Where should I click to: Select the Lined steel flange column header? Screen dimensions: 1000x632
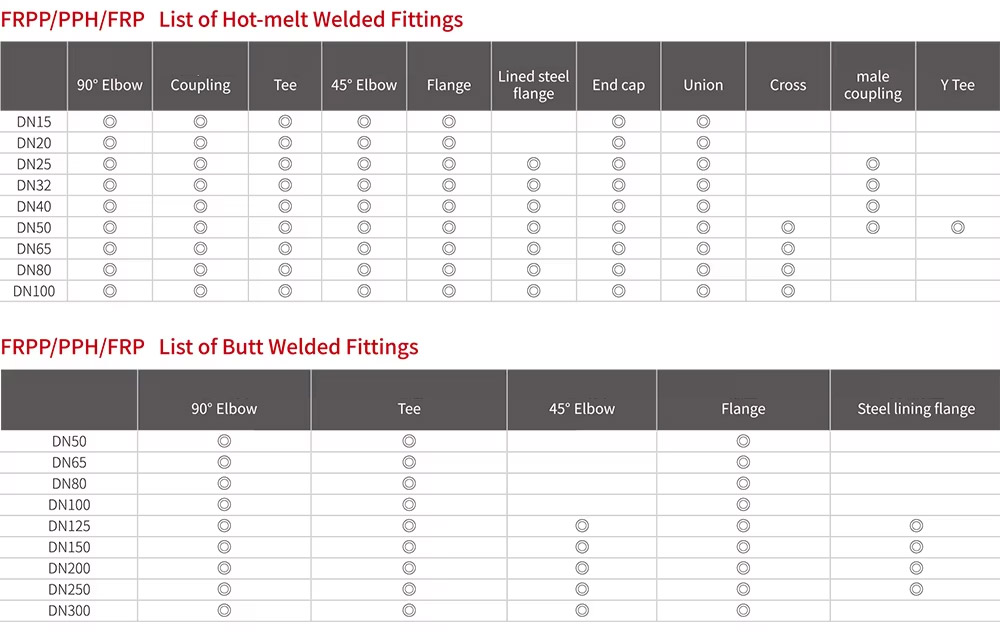(x=533, y=85)
